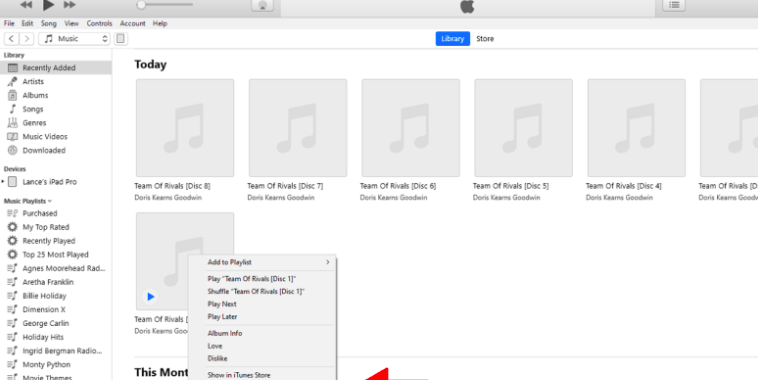The width and height of the screenshot is (758, 380).
Task: Open the Song menu
Action: [48, 23]
